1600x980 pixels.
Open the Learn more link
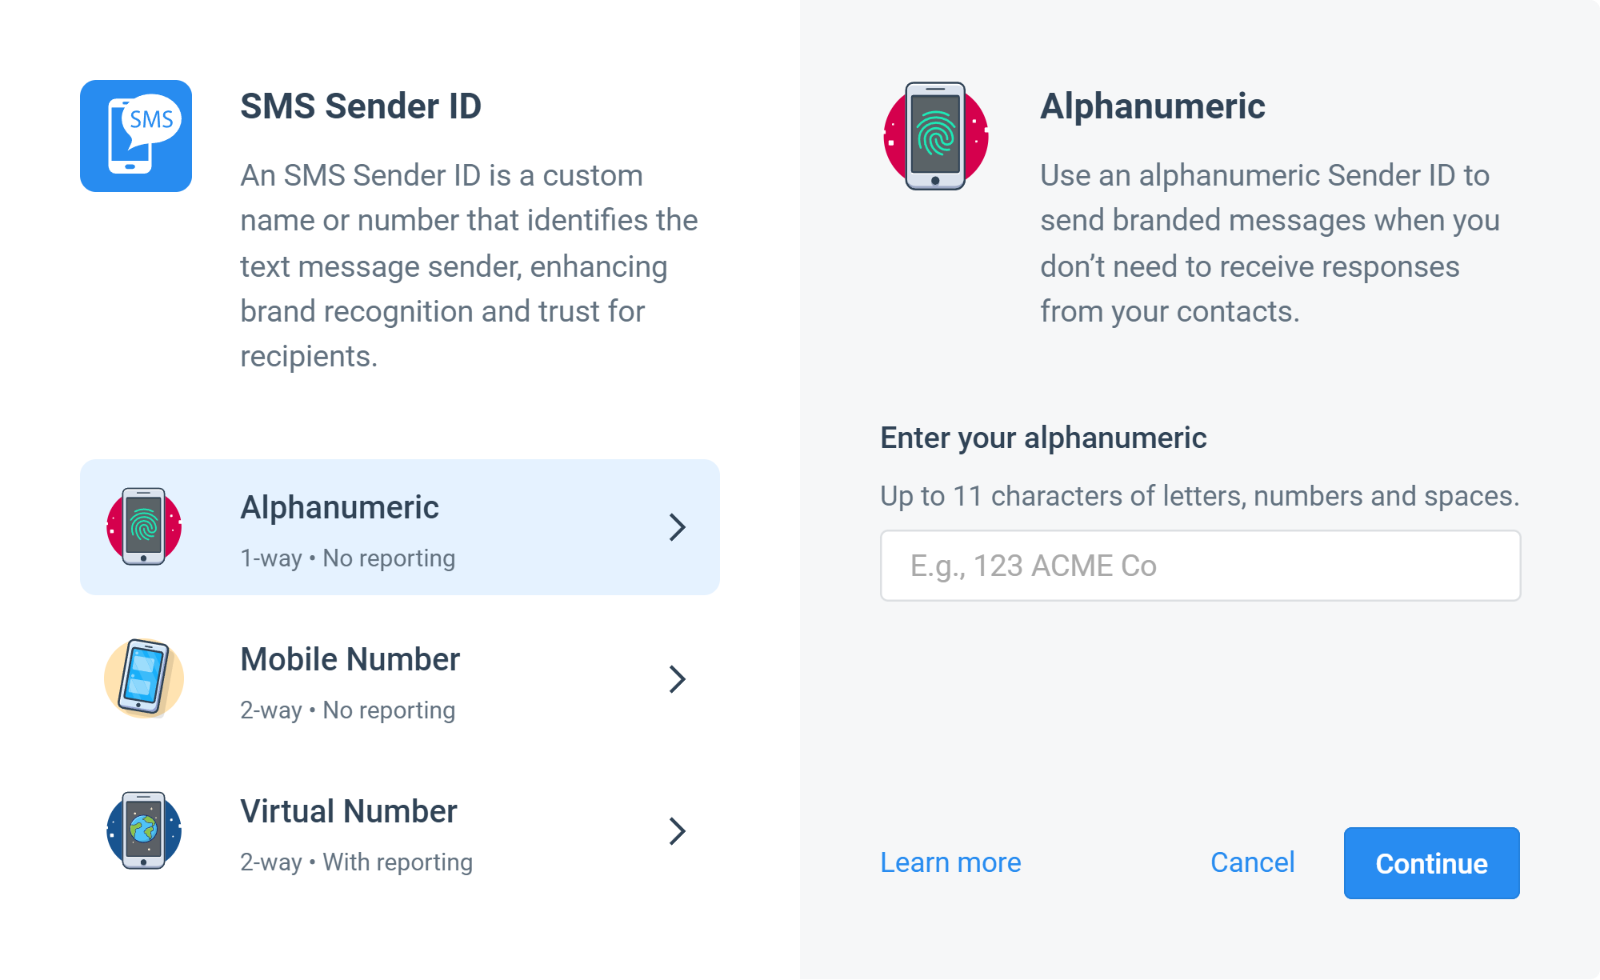coord(950,862)
